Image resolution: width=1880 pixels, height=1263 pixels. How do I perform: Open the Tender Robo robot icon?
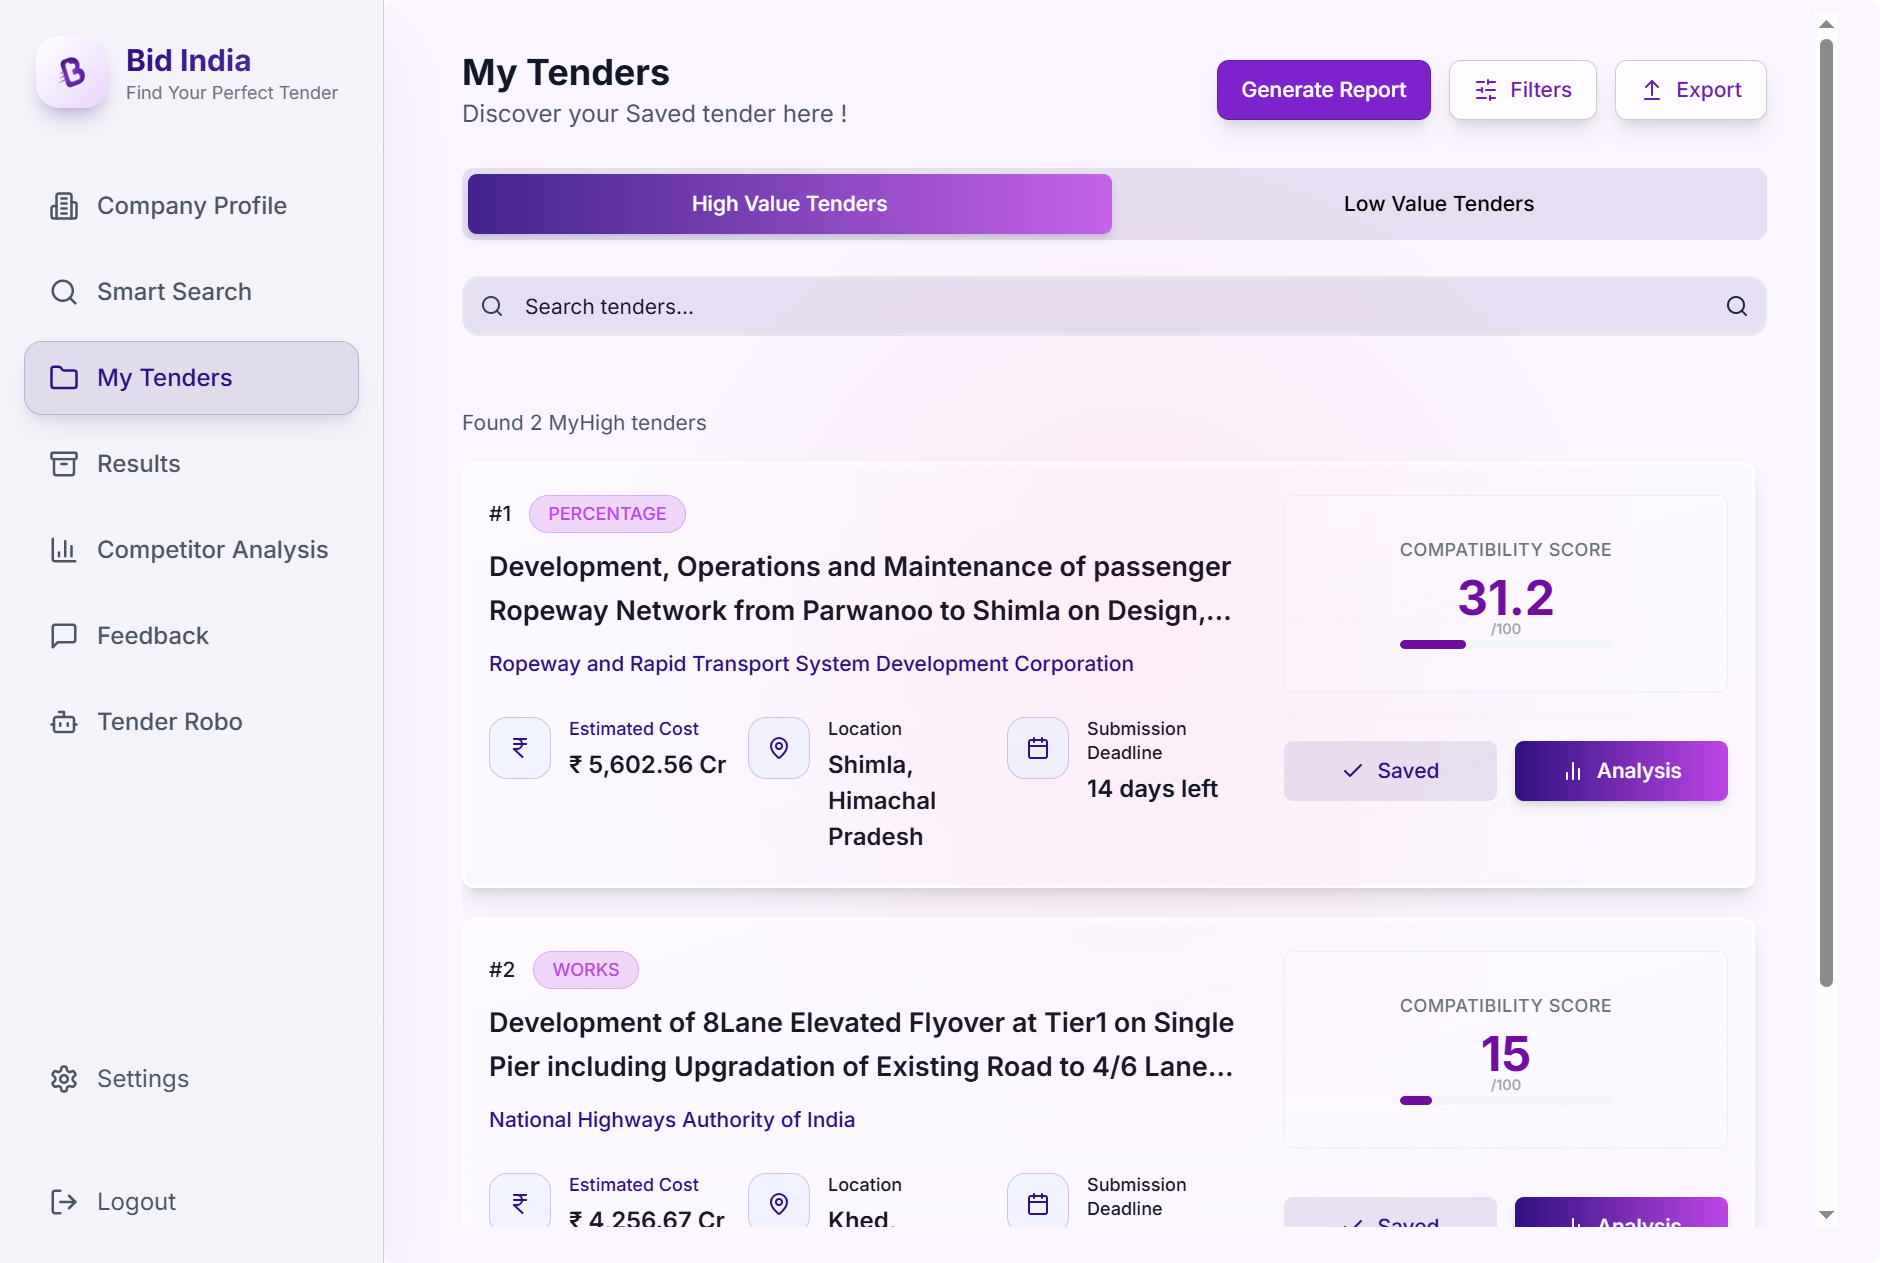pyautogui.click(x=64, y=722)
